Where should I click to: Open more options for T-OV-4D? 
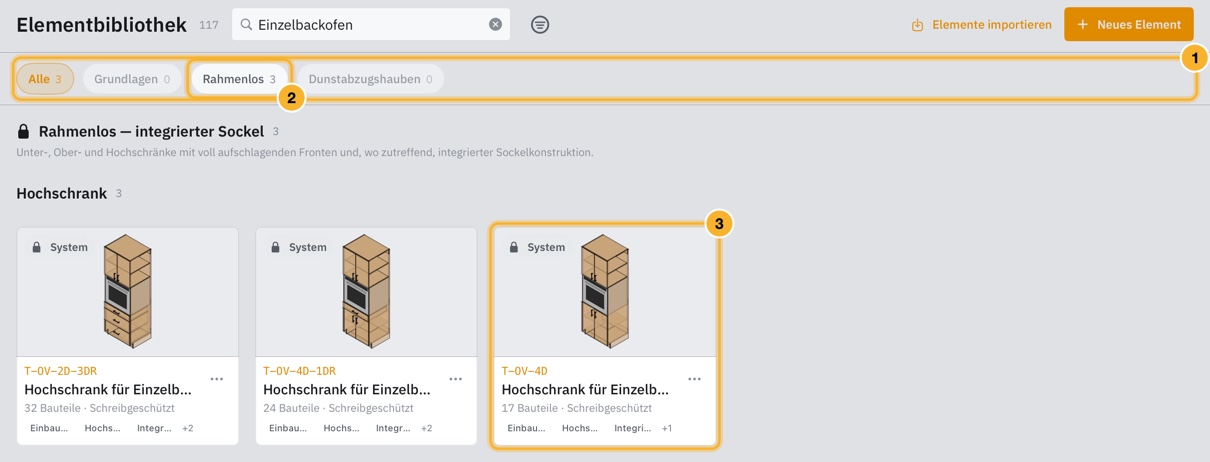pyautogui.click(x=695, y=379)
